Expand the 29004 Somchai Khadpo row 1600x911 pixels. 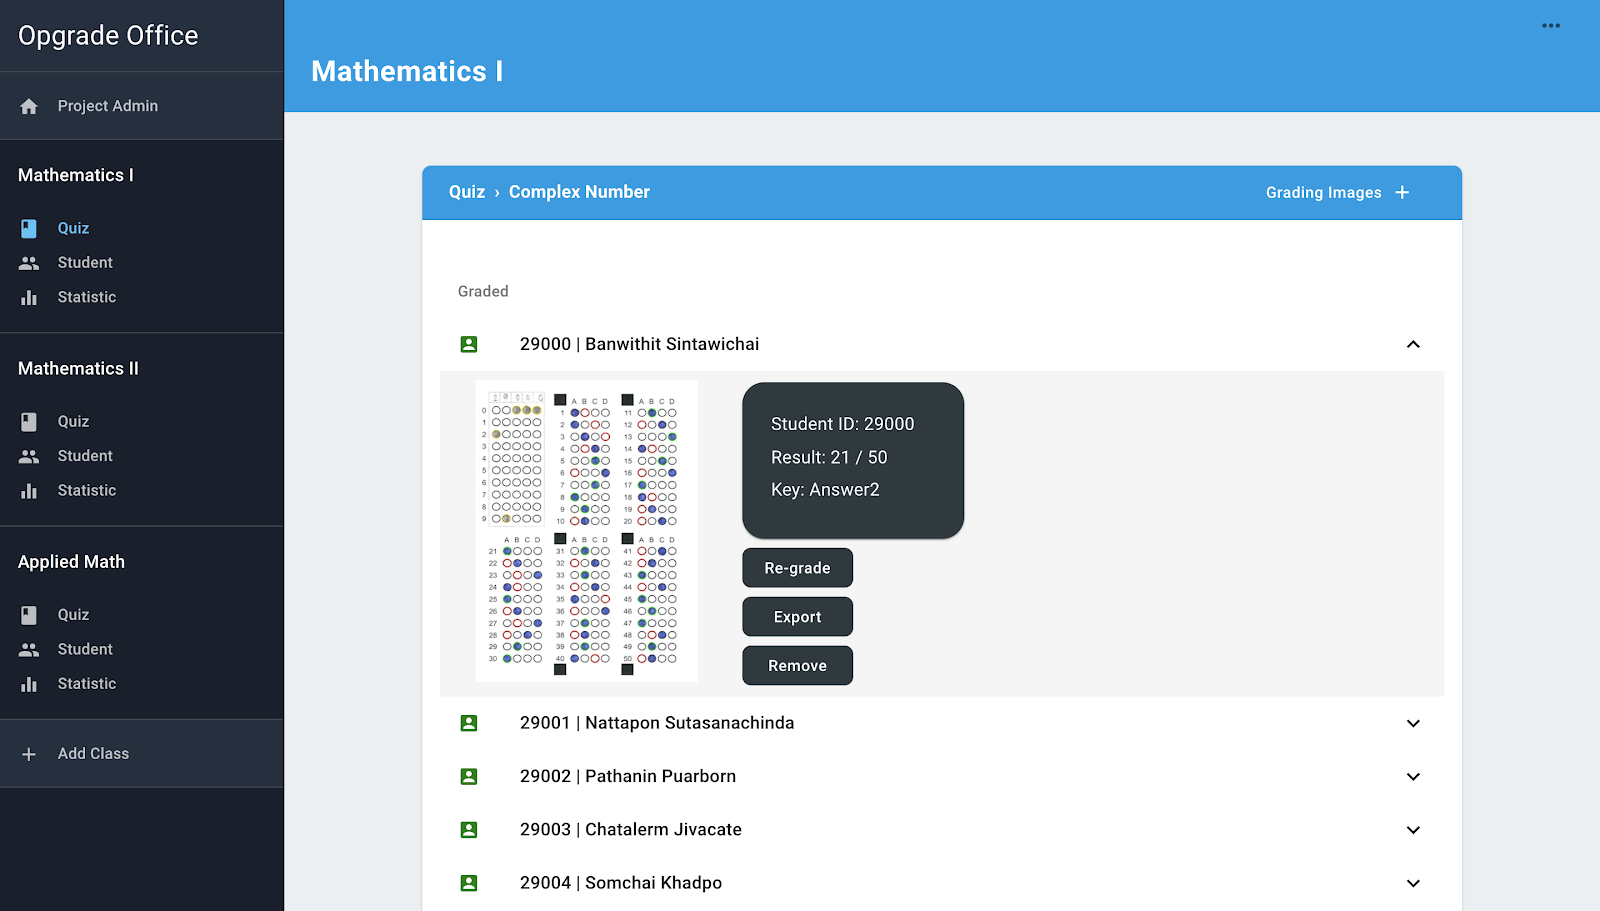click(x=1412, y=883)
